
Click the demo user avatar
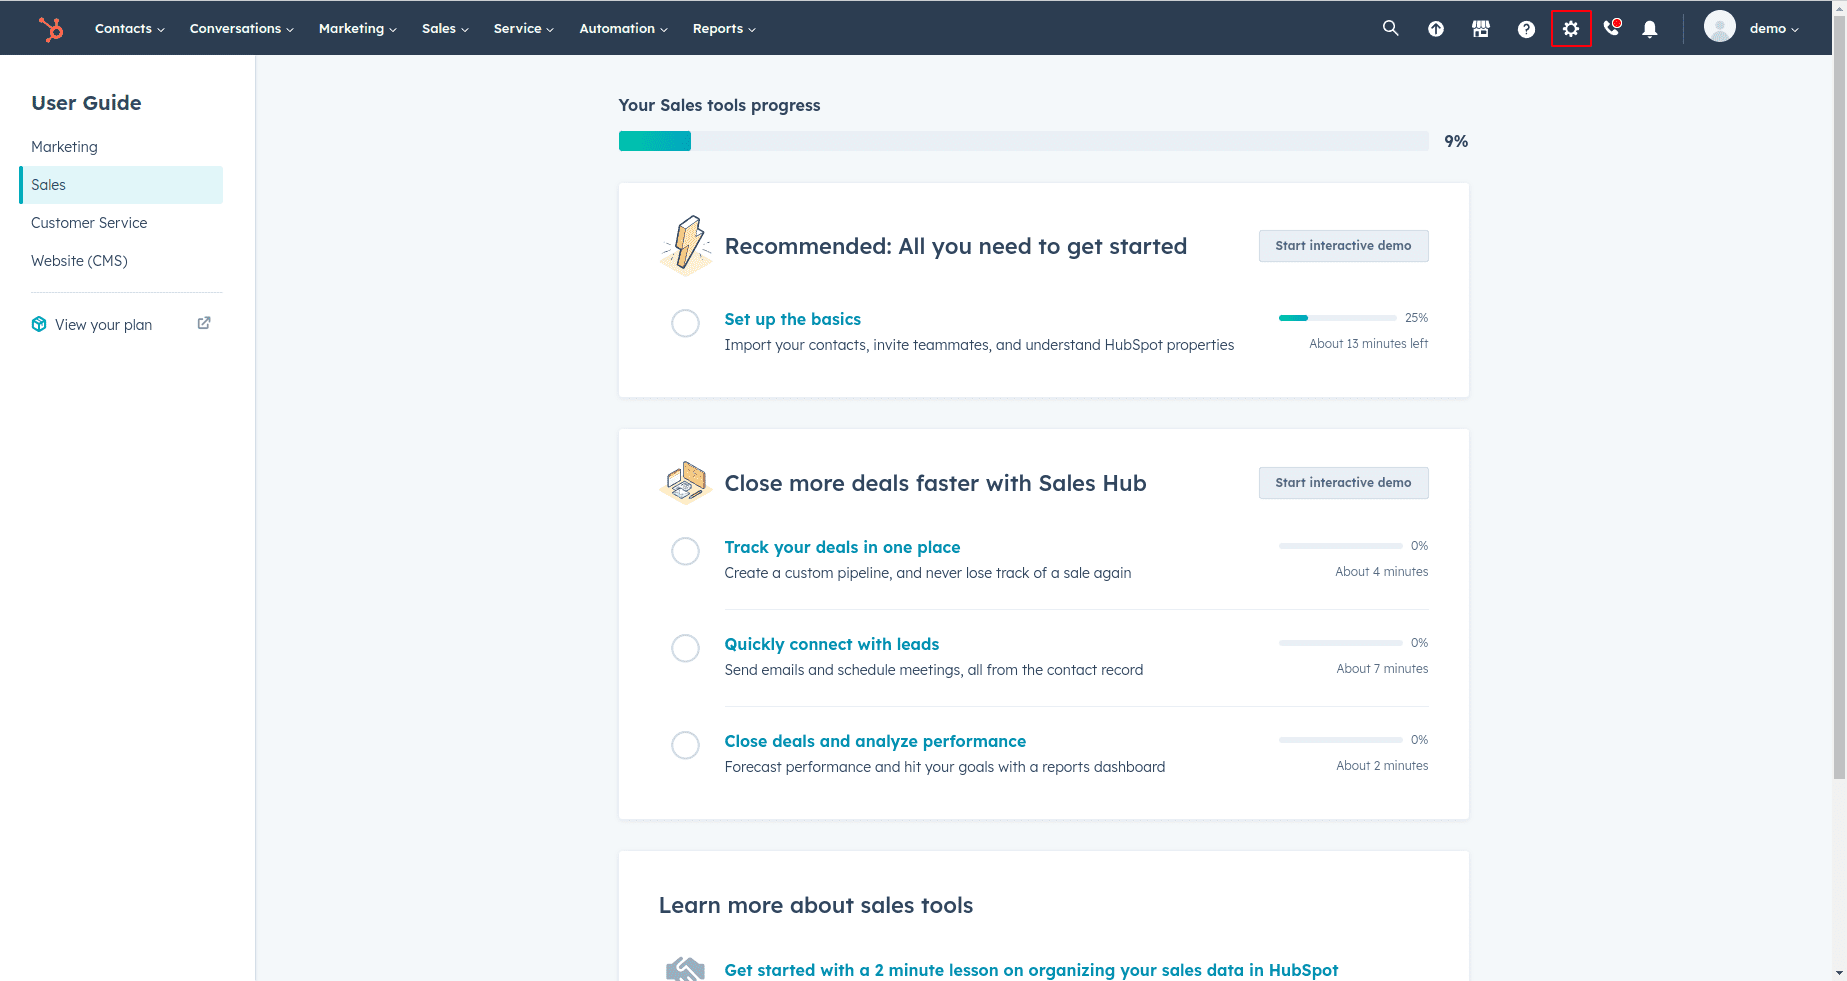click(x=1719, y=27)
